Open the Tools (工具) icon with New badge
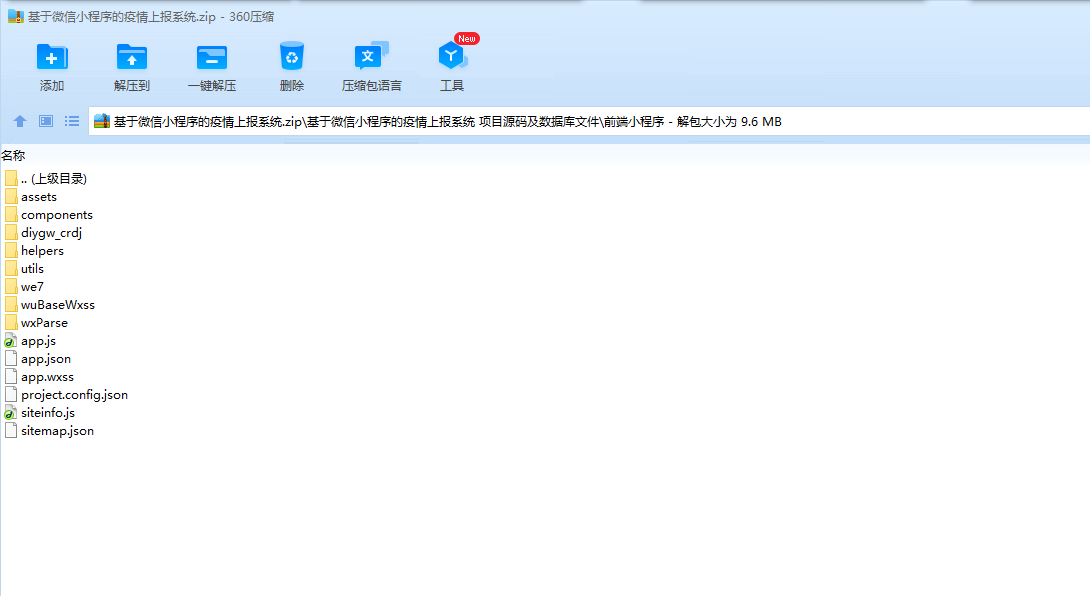Image resolution: width=1090 pixels, height=596 pixels. point(452,56)
